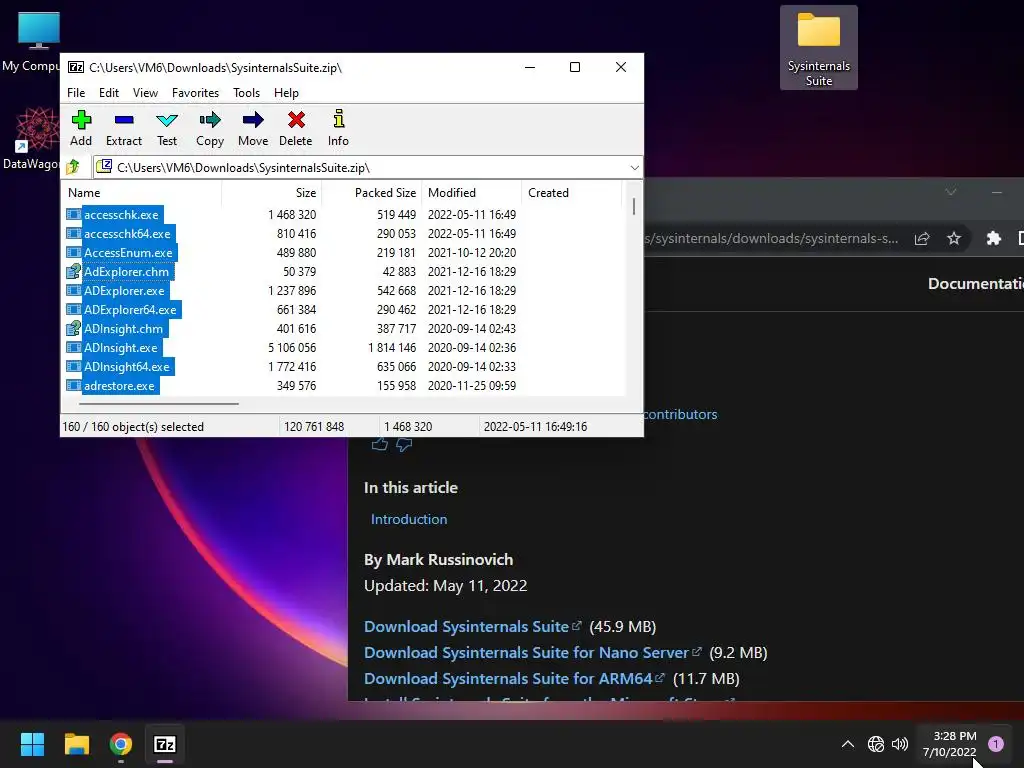
Task: Open the Help menu
Action: tap(286, 93)
